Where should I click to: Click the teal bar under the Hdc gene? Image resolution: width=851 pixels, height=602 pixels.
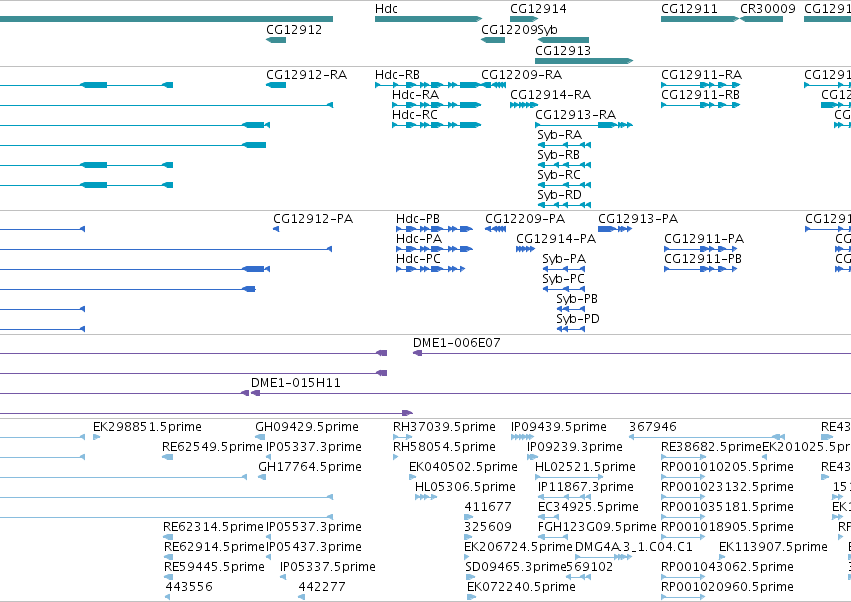click(x=428, y=20)
